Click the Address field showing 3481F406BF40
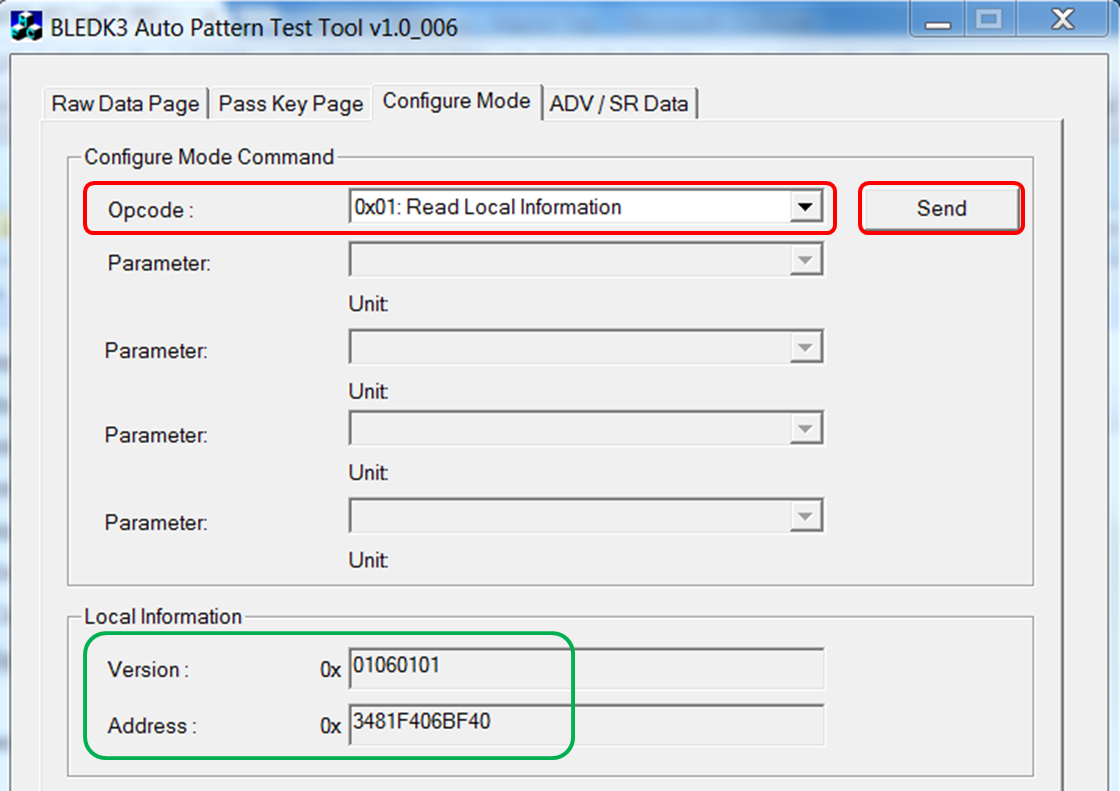The height and width of the screenshot is (791, 1120). coord(586,724)
